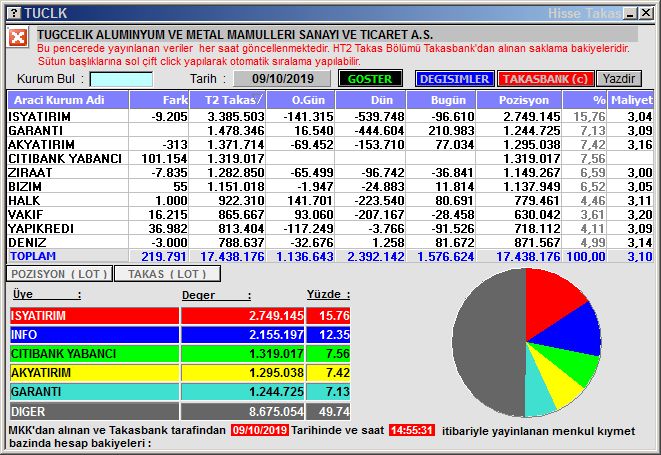661x455 pixels.
Task: Print using the Yazdir button
Action: pos(620,79)
